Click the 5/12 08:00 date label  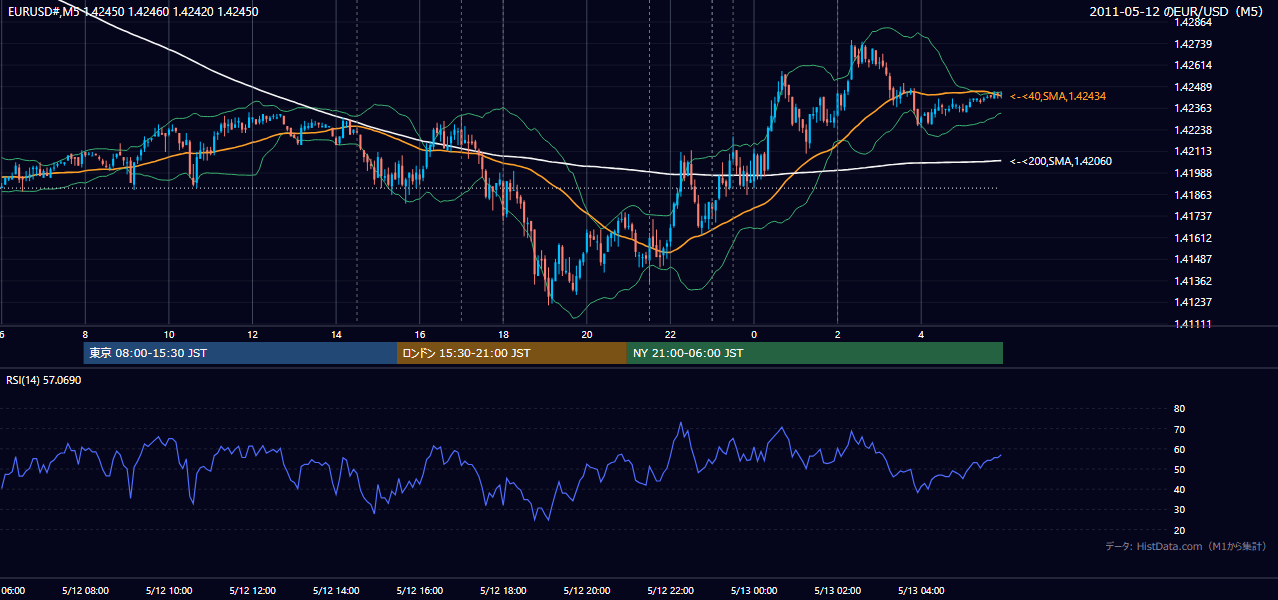pos(84,590)
